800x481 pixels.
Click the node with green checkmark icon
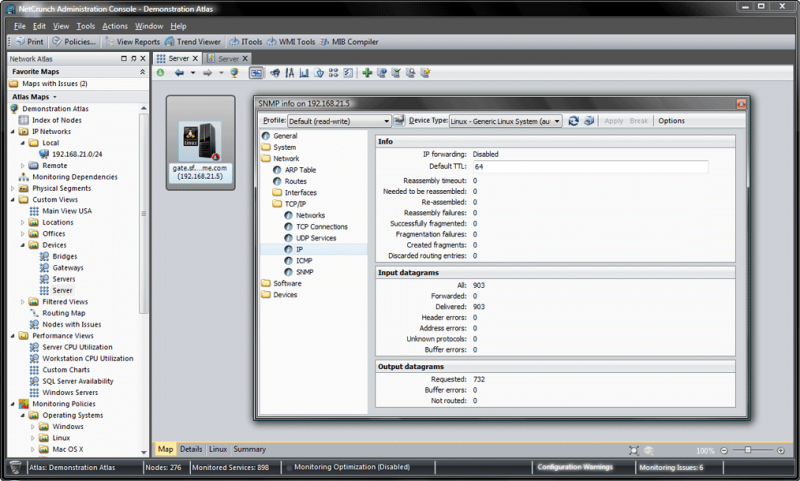pyautogui.click(x=396, y=73)
